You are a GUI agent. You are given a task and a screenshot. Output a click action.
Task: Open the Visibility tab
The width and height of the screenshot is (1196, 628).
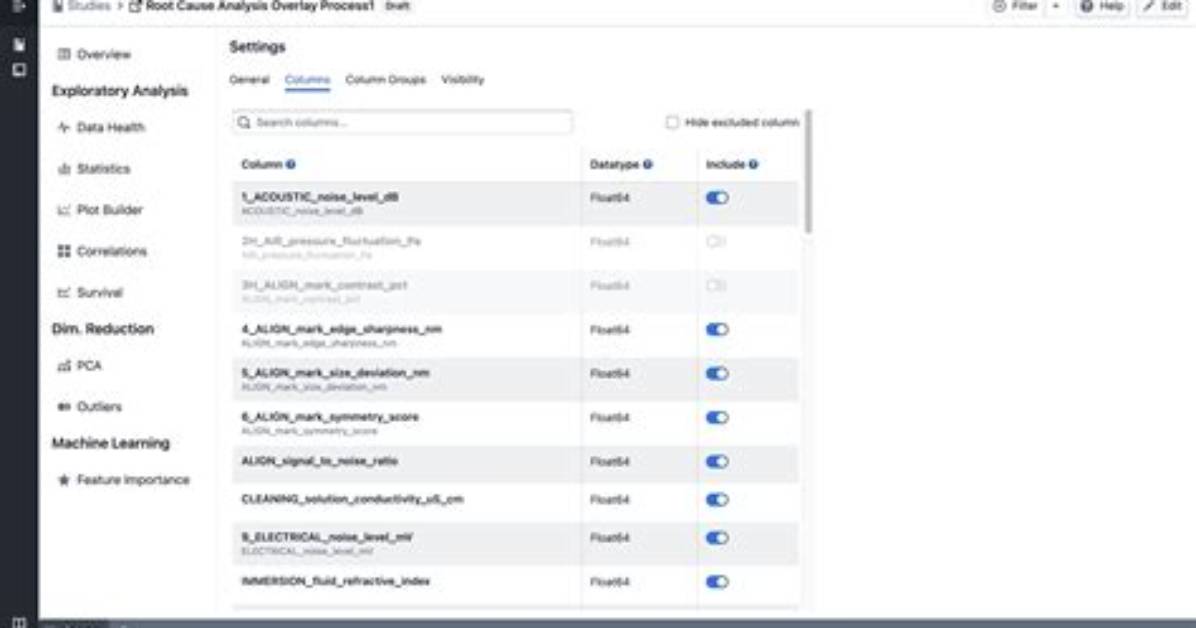pyautogui.click(x=463, y=79)
